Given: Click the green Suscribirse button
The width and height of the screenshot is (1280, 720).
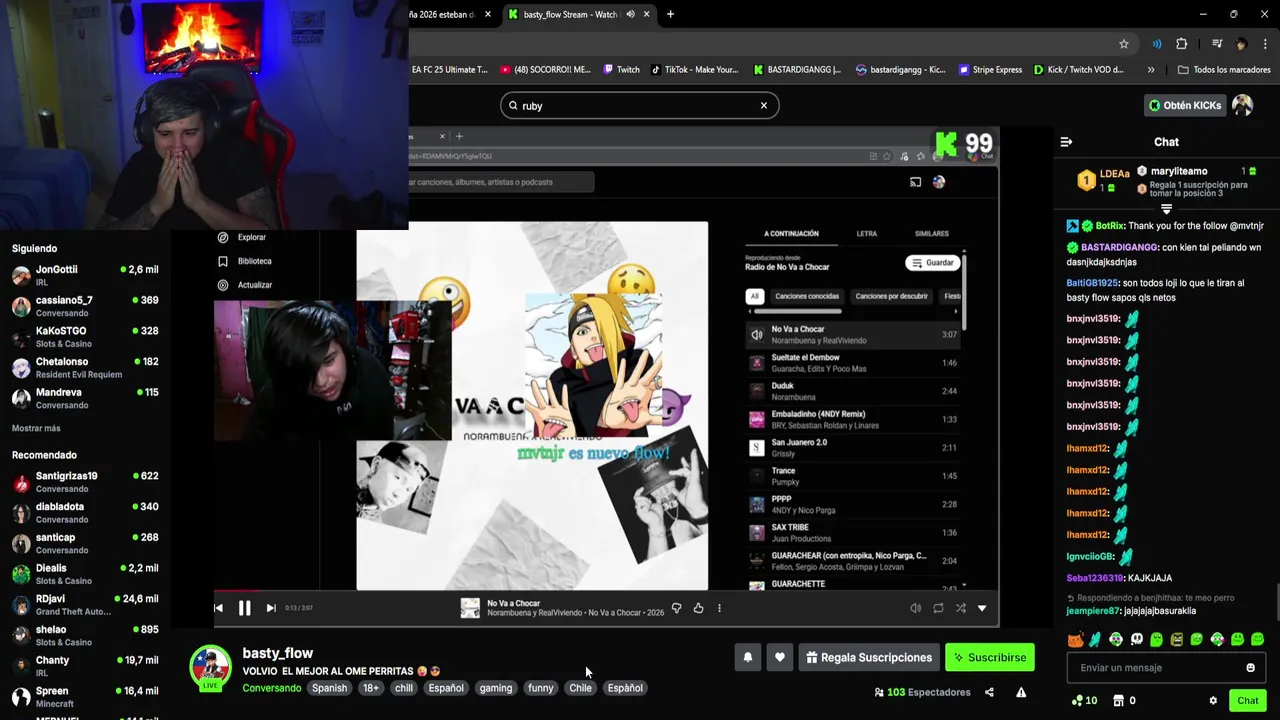Looking at the screenshot, I should point(990,657).
